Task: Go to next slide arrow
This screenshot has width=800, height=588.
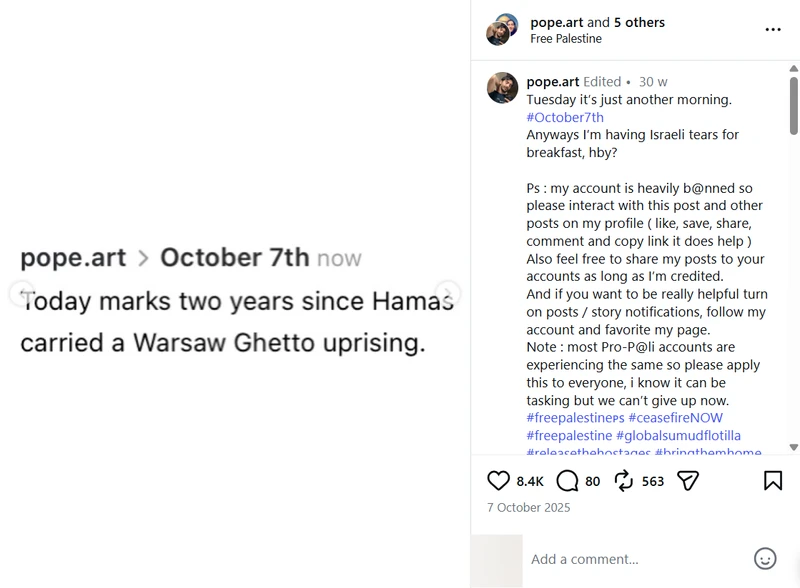Action: (x=447, y=293)
